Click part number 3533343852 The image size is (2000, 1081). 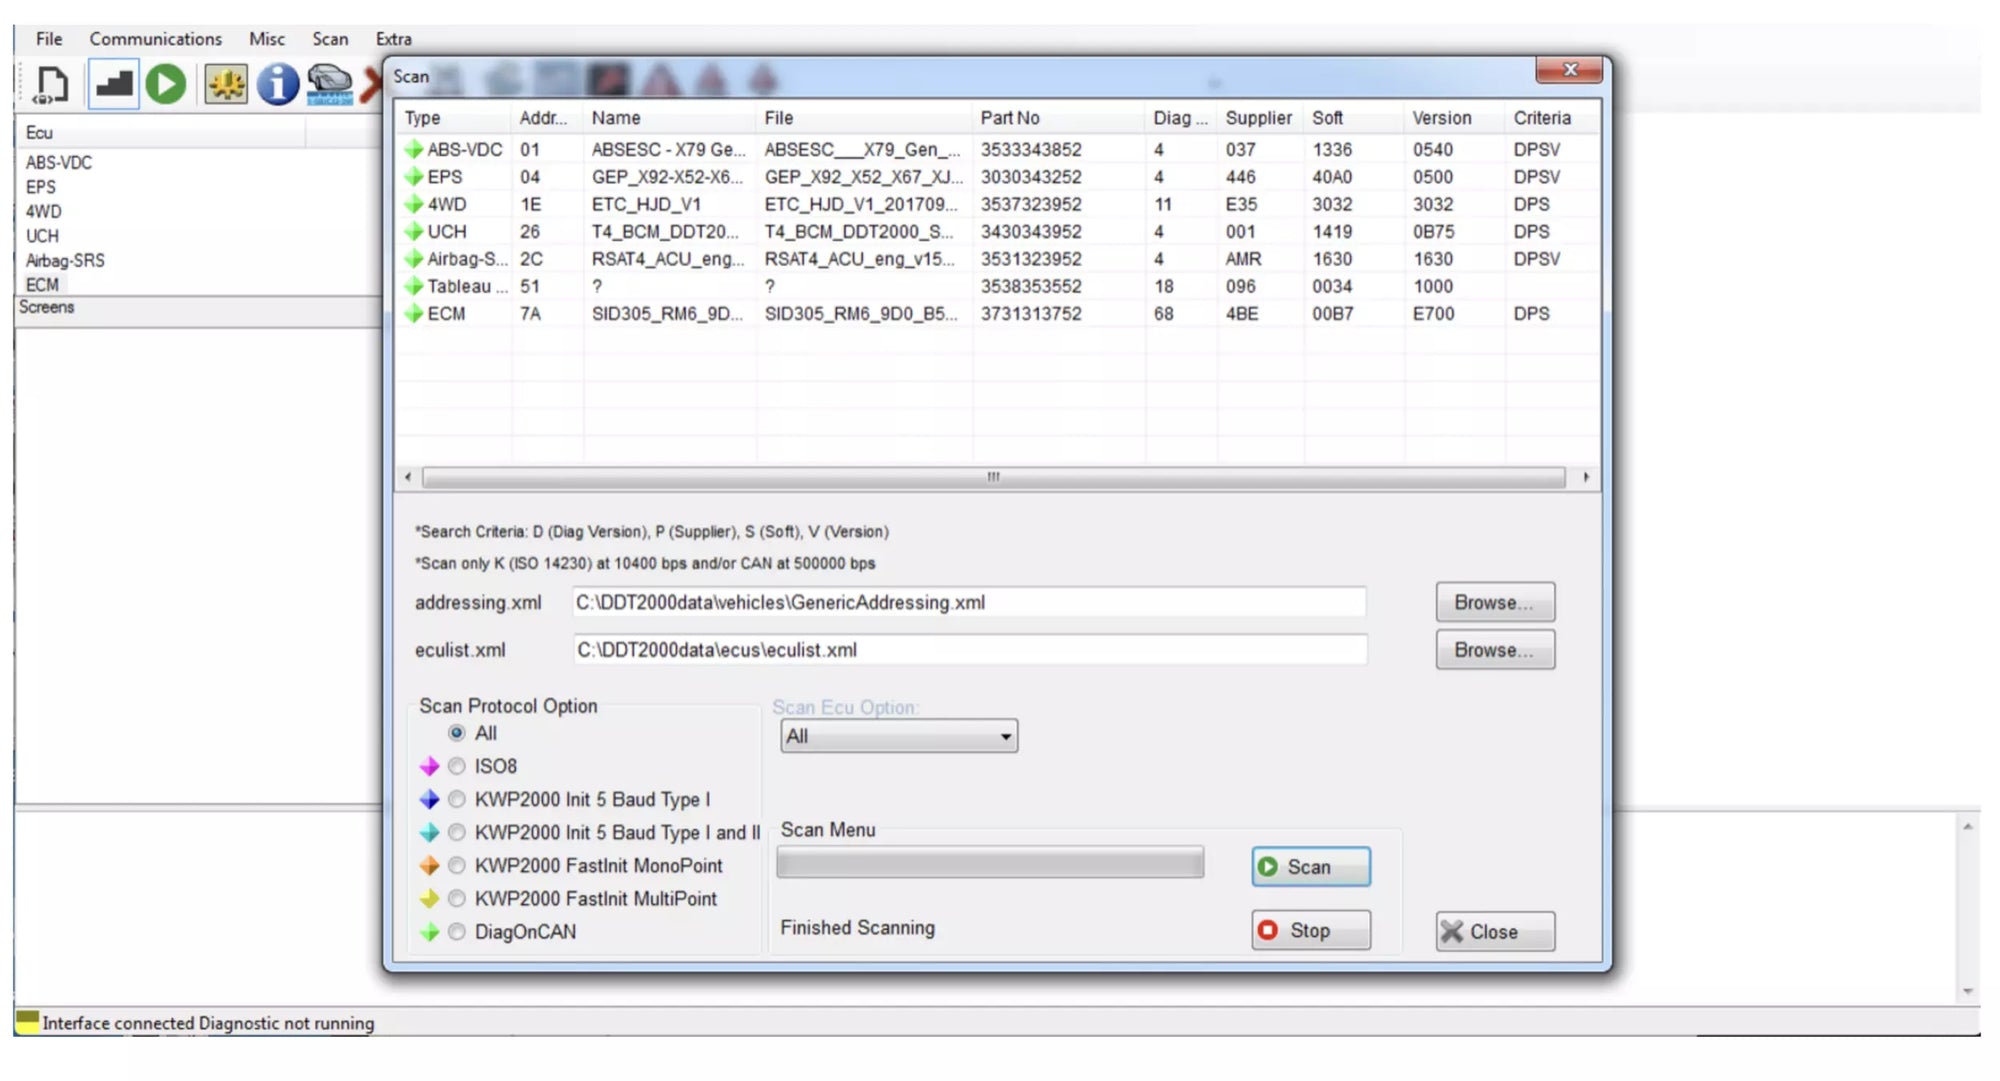click(1031, 150)
